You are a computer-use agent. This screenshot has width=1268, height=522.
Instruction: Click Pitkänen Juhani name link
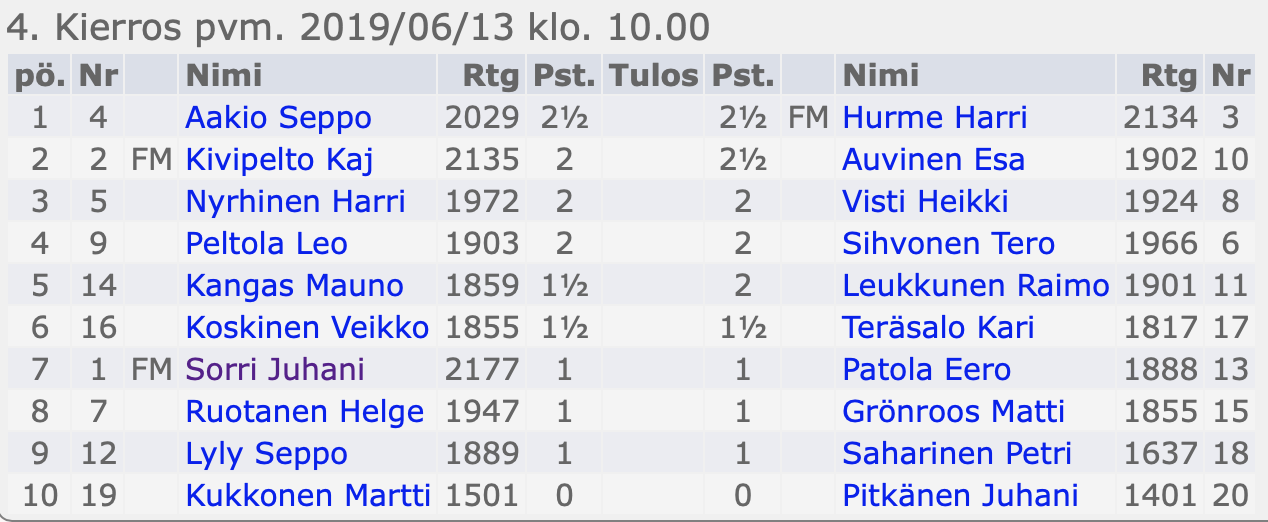tap(961, 496)
